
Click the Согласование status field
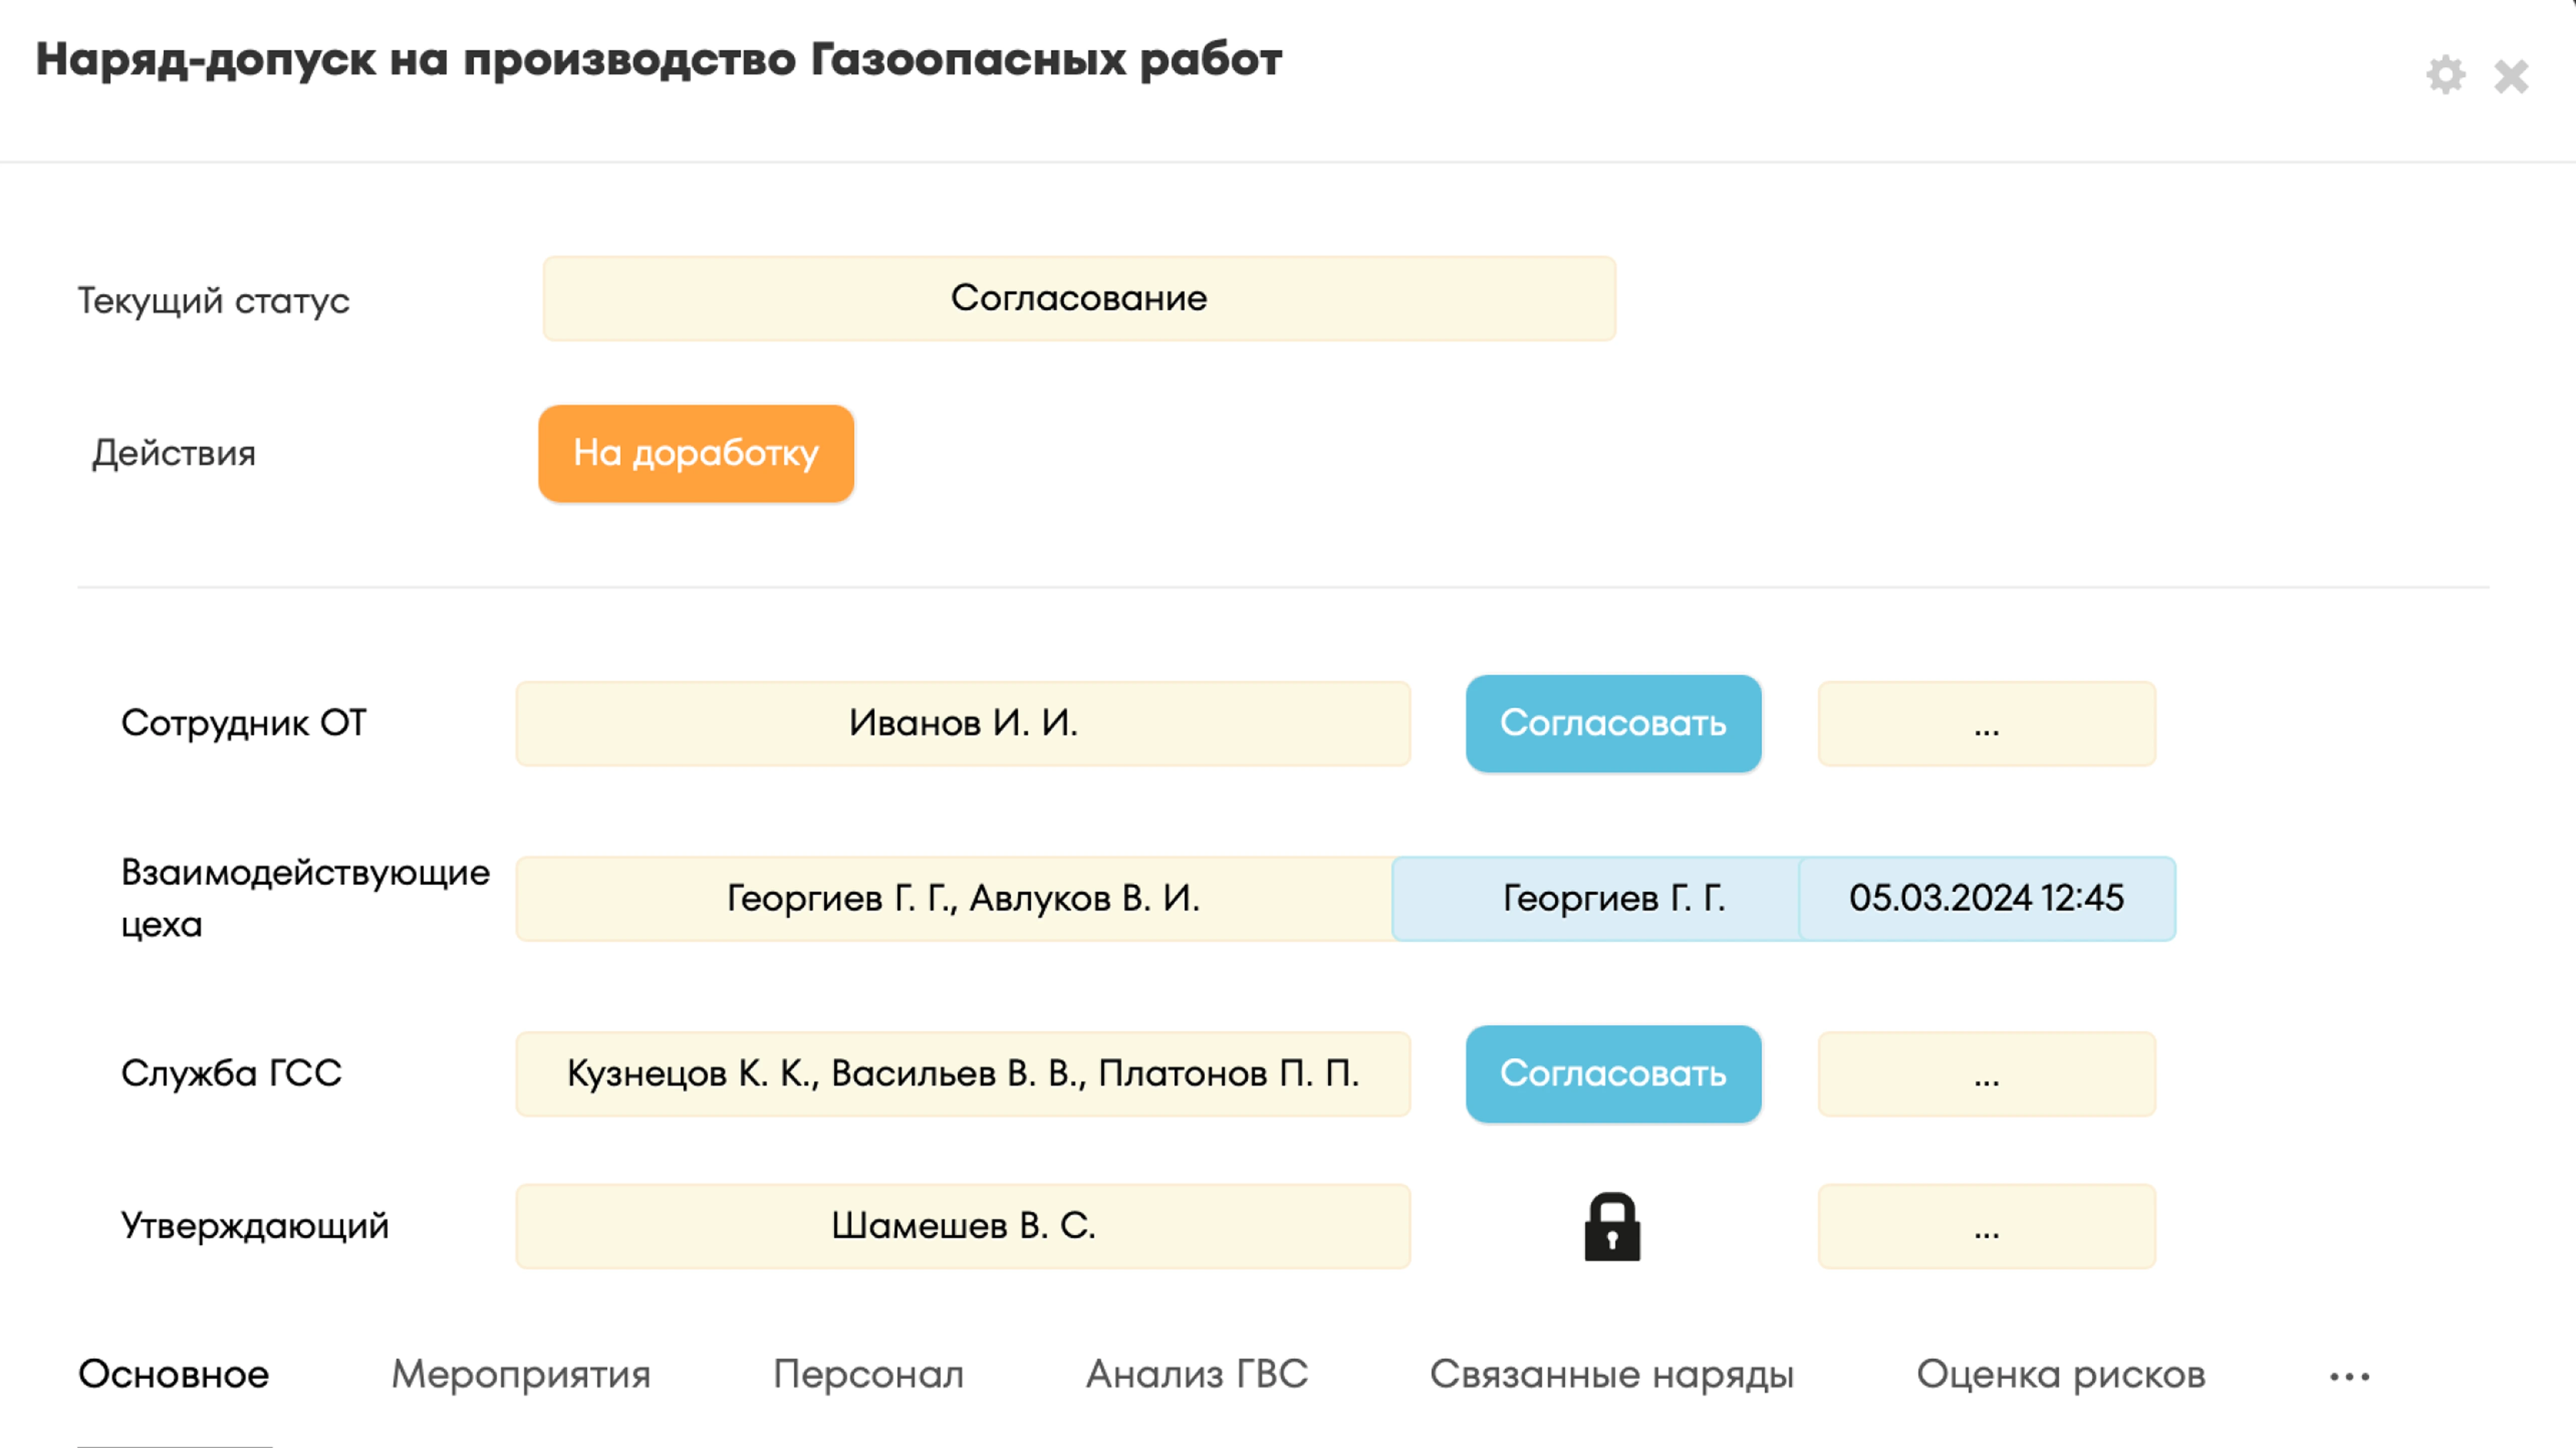click(x=1079, y=298)
